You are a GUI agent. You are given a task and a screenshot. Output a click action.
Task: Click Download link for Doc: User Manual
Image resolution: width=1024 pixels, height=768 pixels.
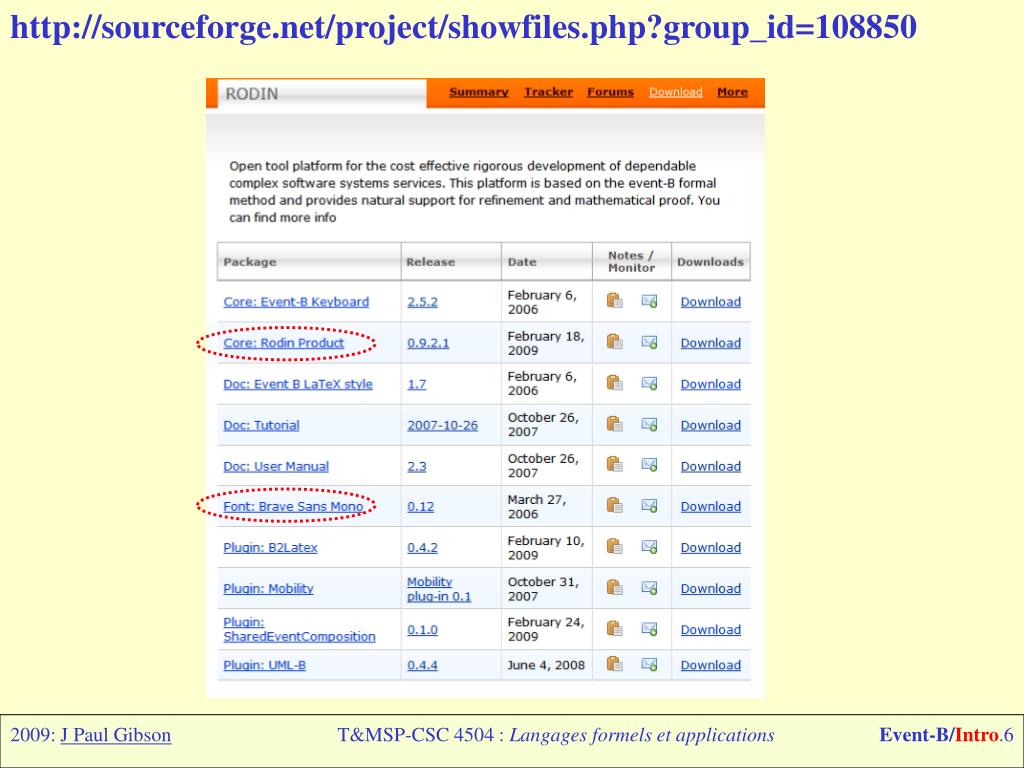click(x=711, y=466)
